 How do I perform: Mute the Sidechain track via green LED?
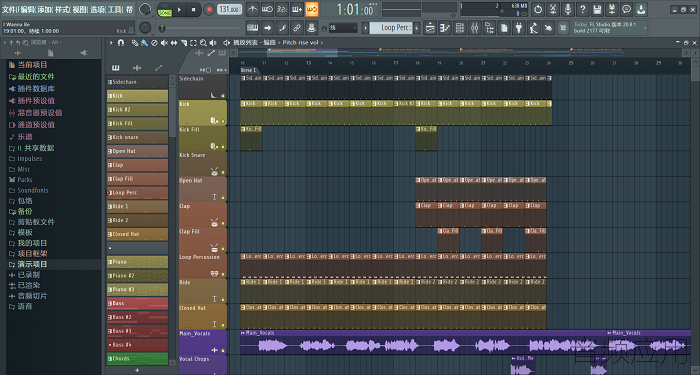click(x=223, y=96)
